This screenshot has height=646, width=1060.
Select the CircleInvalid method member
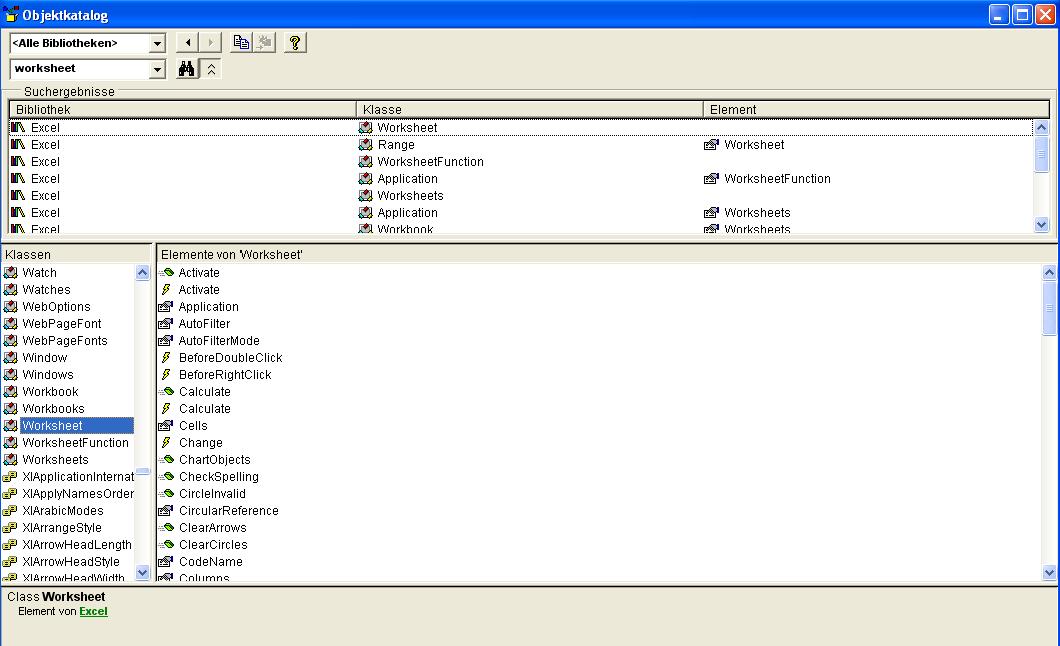(x=212, y=494)
